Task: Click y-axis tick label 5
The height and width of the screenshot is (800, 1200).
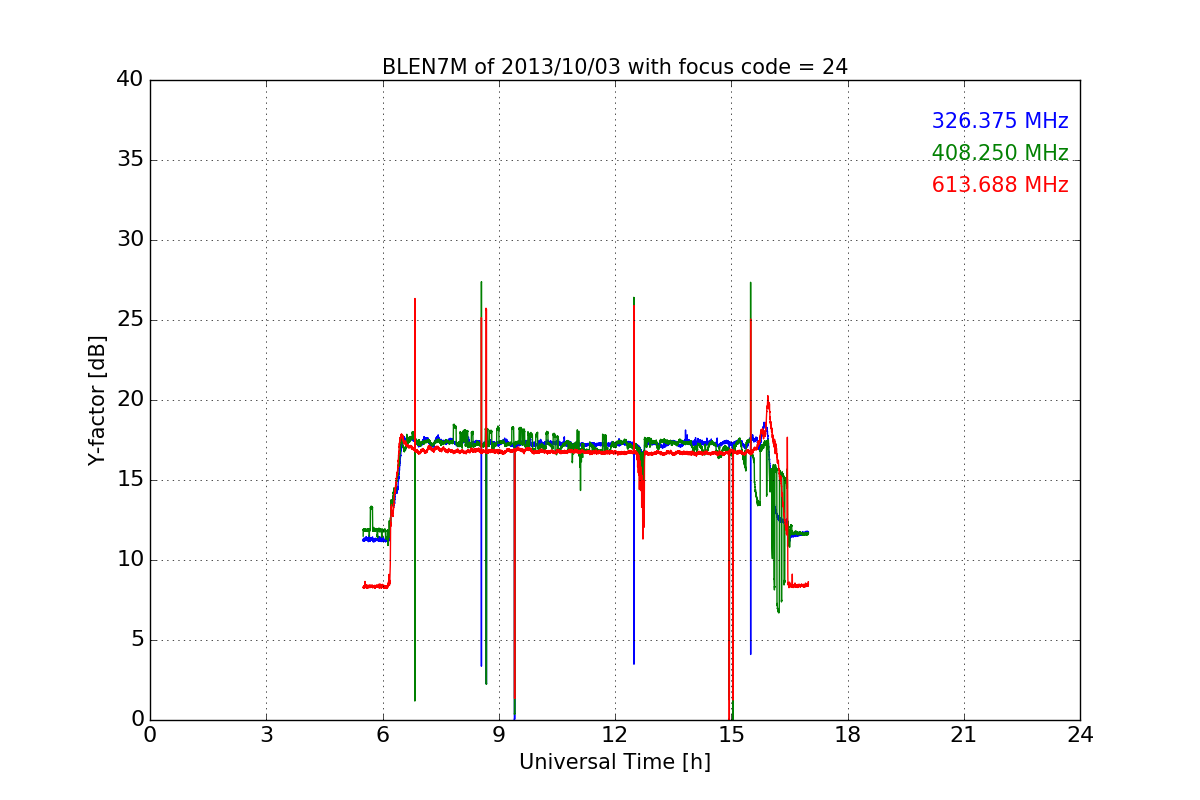Action: (x=137, y=640)
